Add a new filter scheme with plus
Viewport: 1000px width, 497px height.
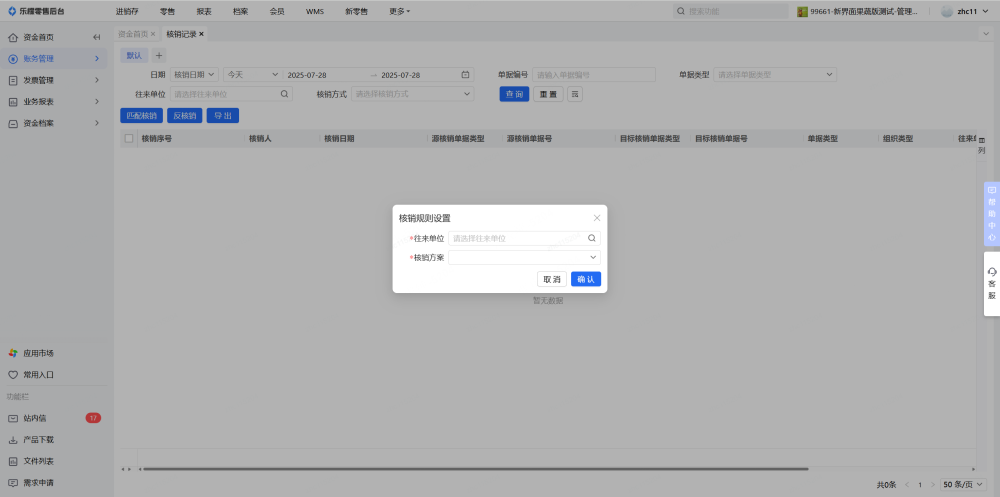pos(158,55)
